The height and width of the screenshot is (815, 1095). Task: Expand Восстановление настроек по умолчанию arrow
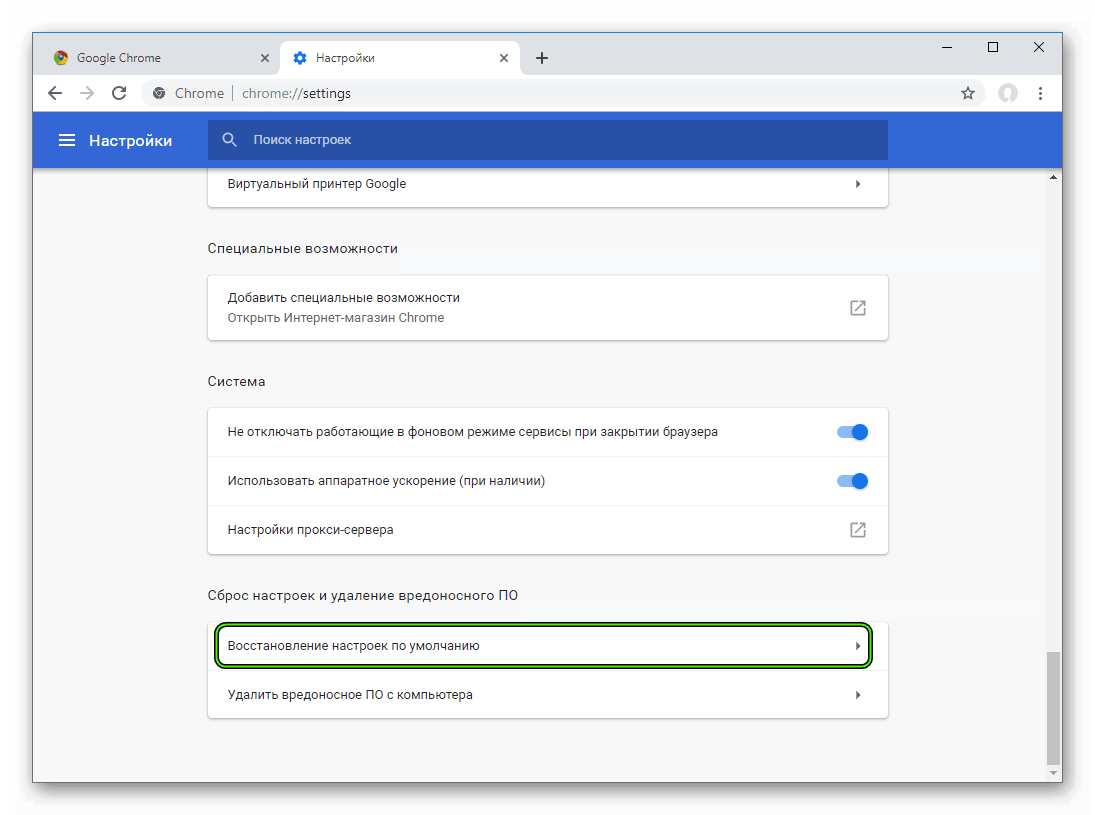coord(858,646)
